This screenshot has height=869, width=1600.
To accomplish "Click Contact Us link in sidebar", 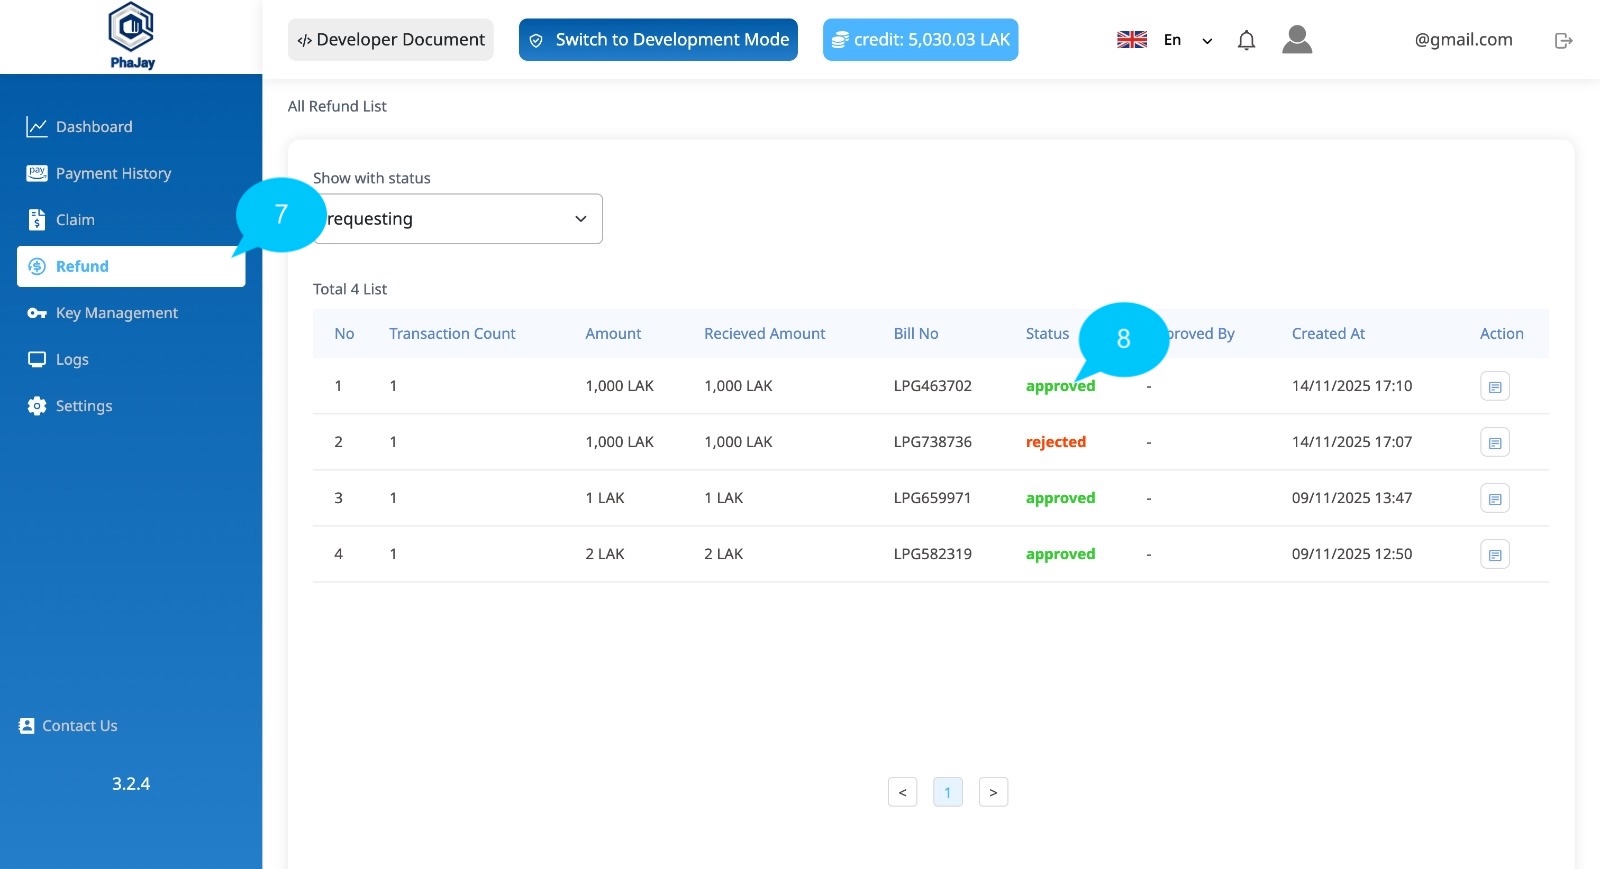I will pyautogui.click(x=79, y=726).
